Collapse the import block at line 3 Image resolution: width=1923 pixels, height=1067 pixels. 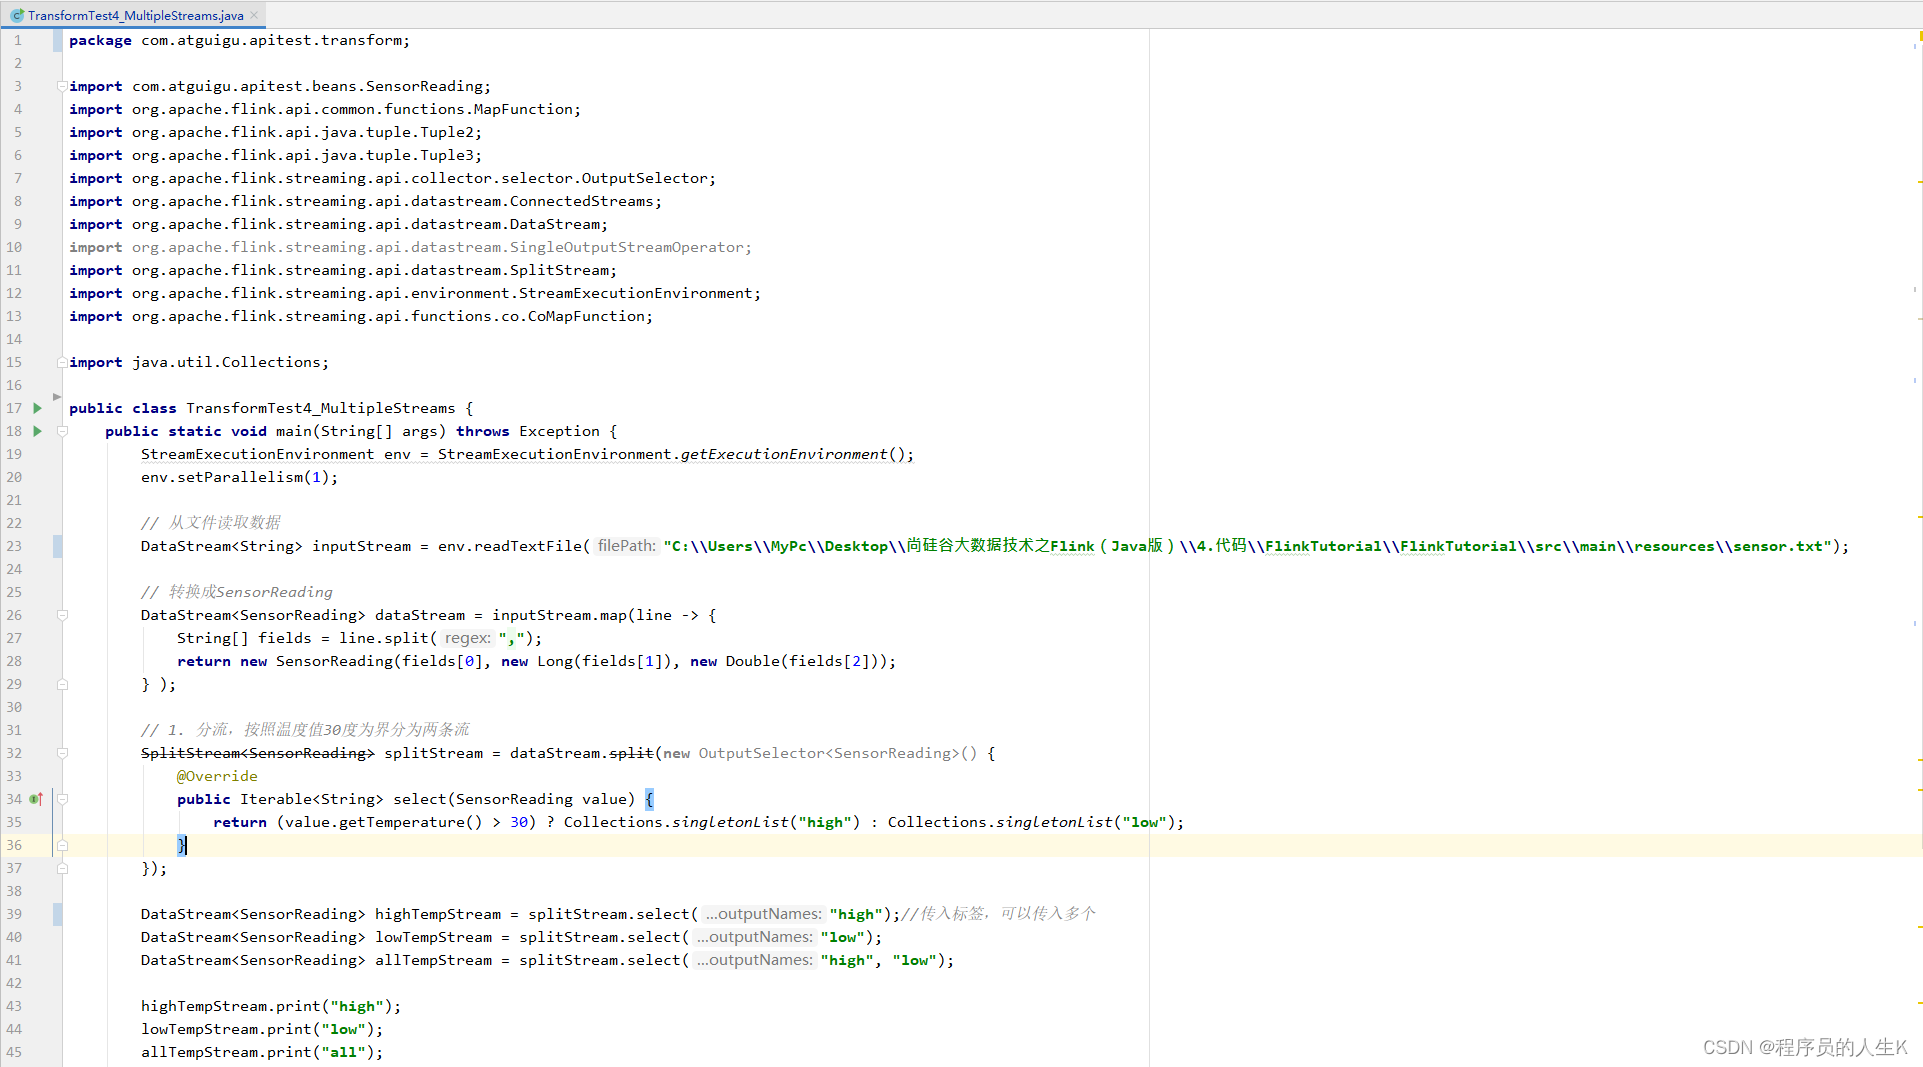point(62,86)
